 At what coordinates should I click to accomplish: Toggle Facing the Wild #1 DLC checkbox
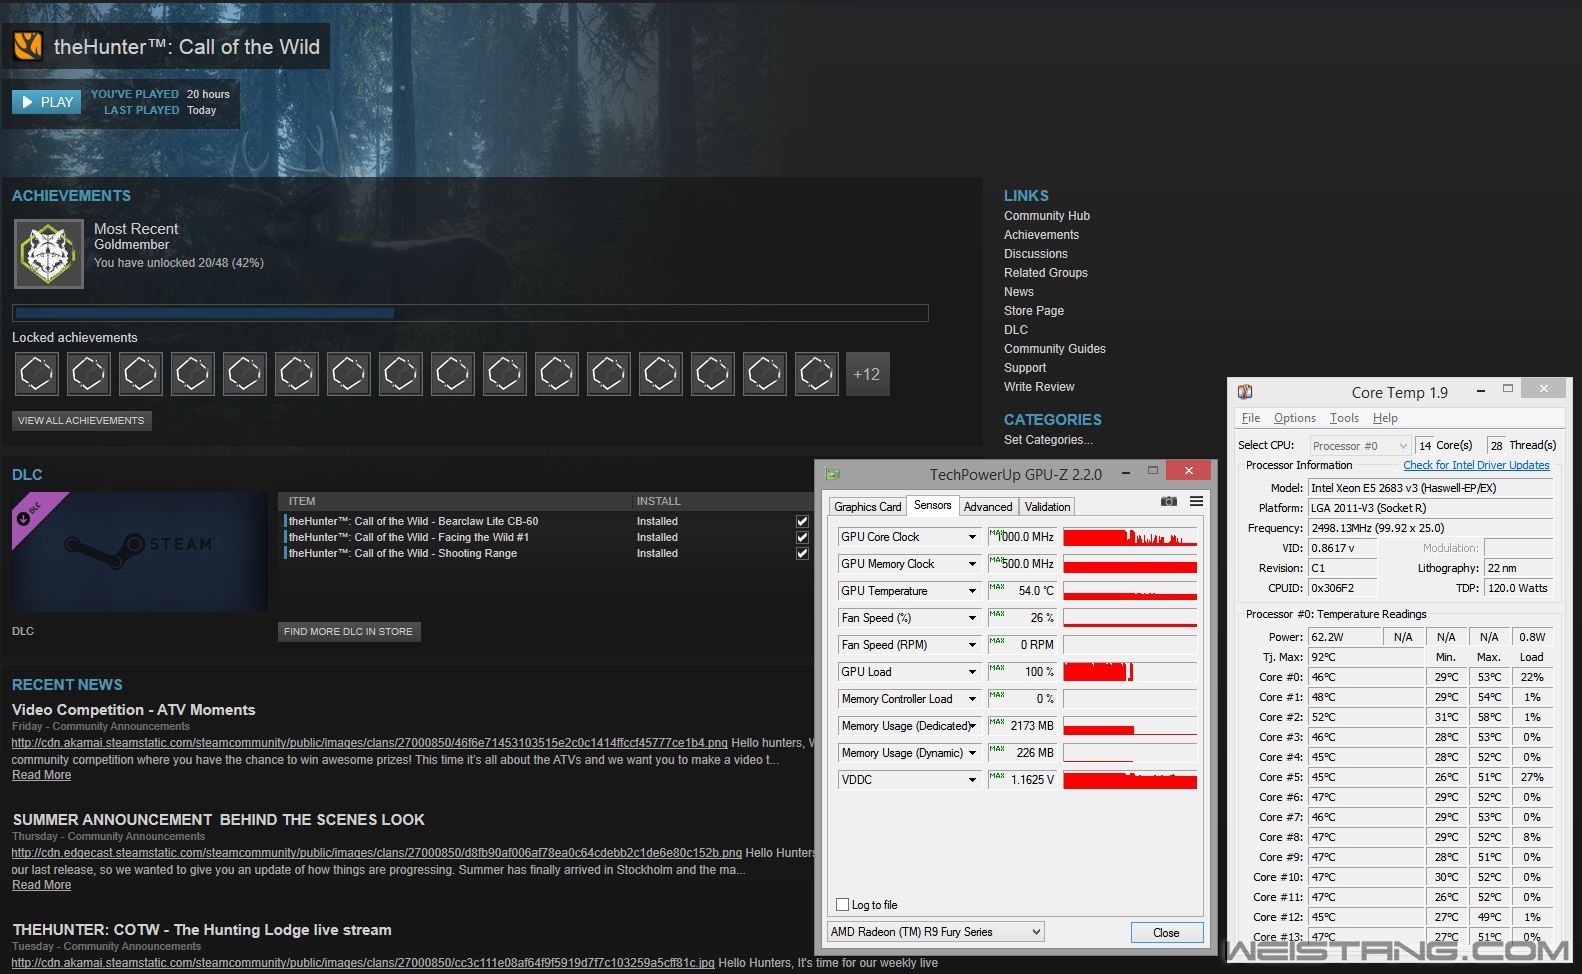pos(802,537)
